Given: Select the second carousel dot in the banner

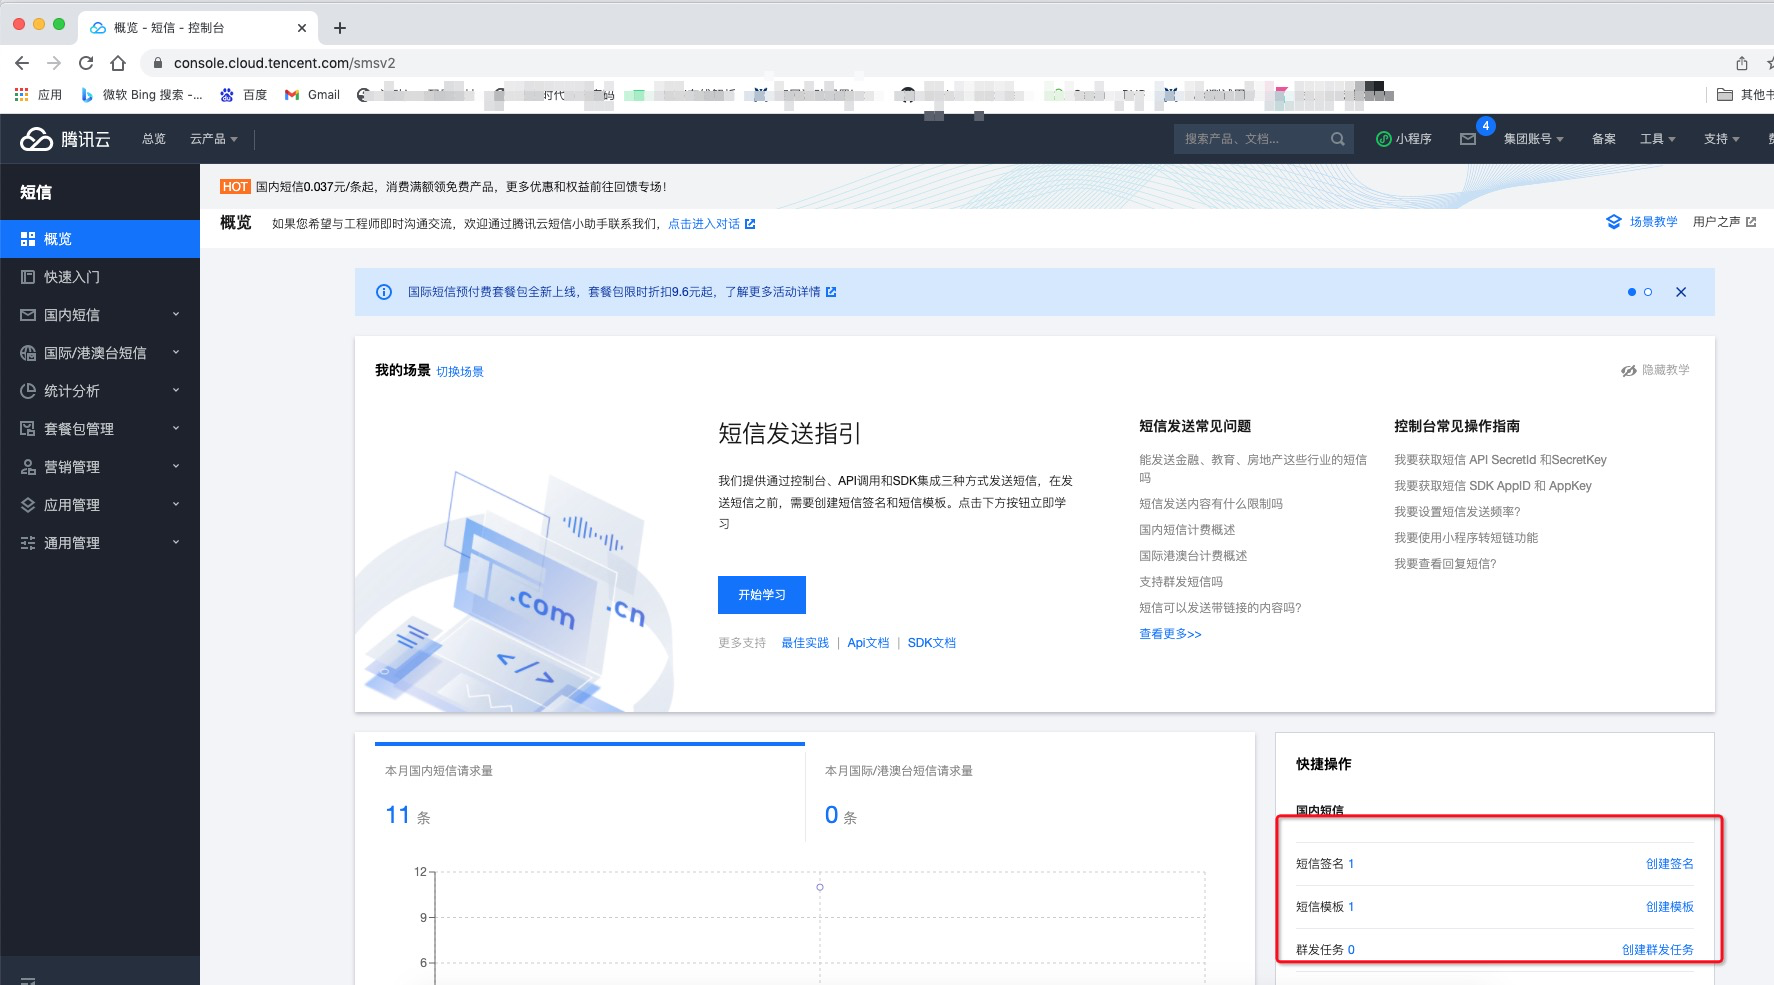Looking at the screenshot, I should click(1648, 292).
